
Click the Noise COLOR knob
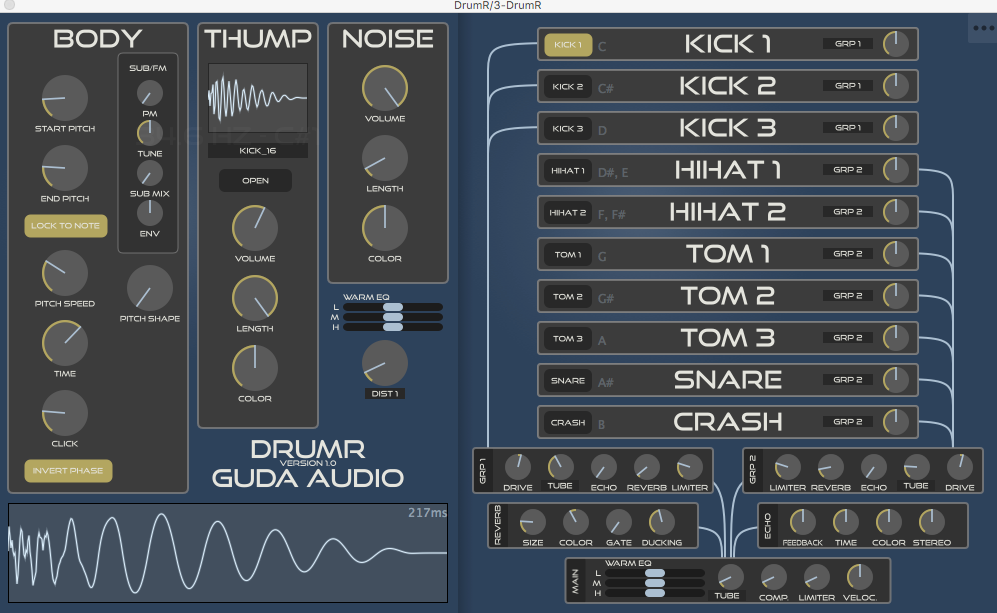(x=385, y=228)
